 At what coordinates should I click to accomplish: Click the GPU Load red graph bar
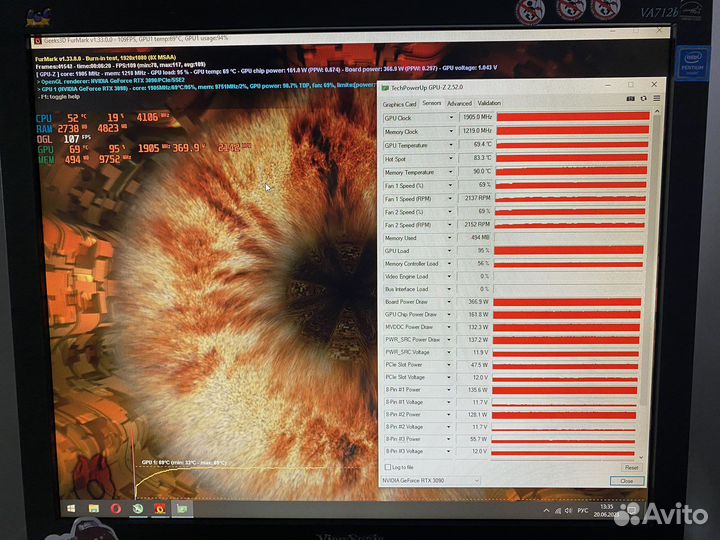tap(568, 250)
